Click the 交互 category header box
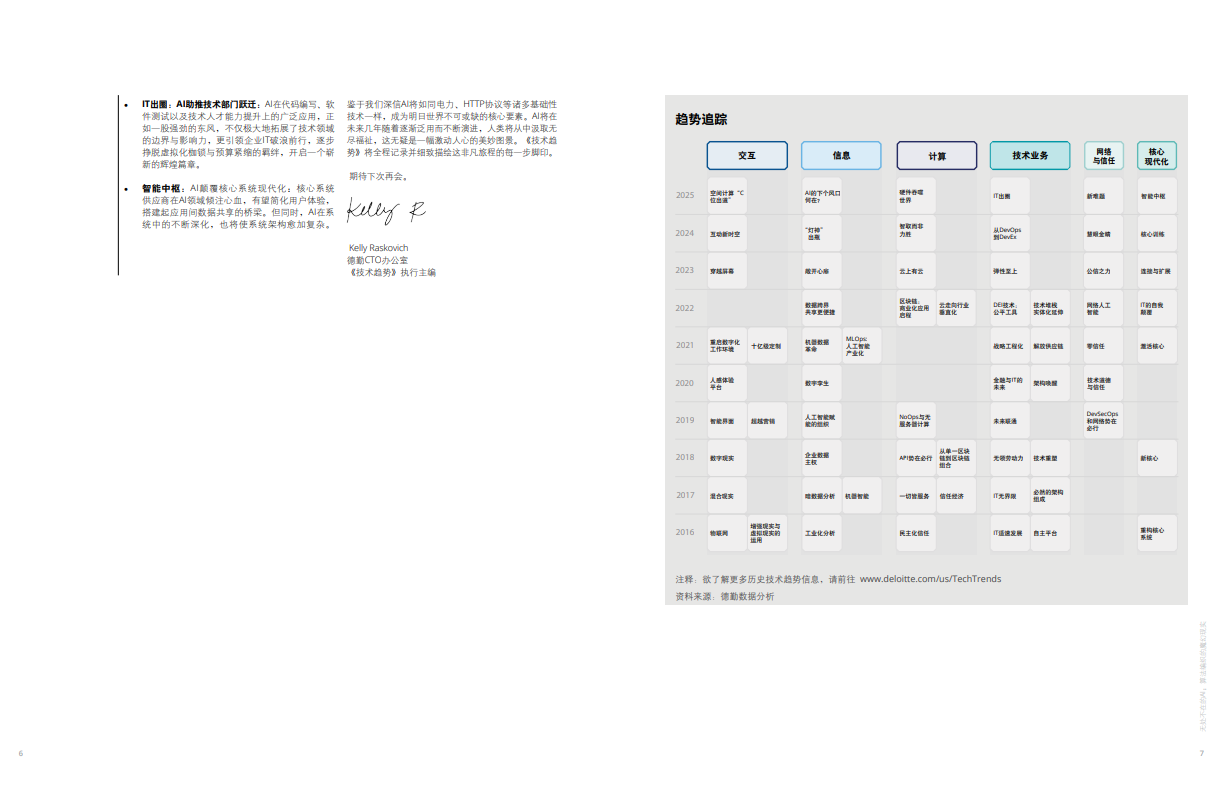Screen dimensions: 1223x790 pos(747,156)
